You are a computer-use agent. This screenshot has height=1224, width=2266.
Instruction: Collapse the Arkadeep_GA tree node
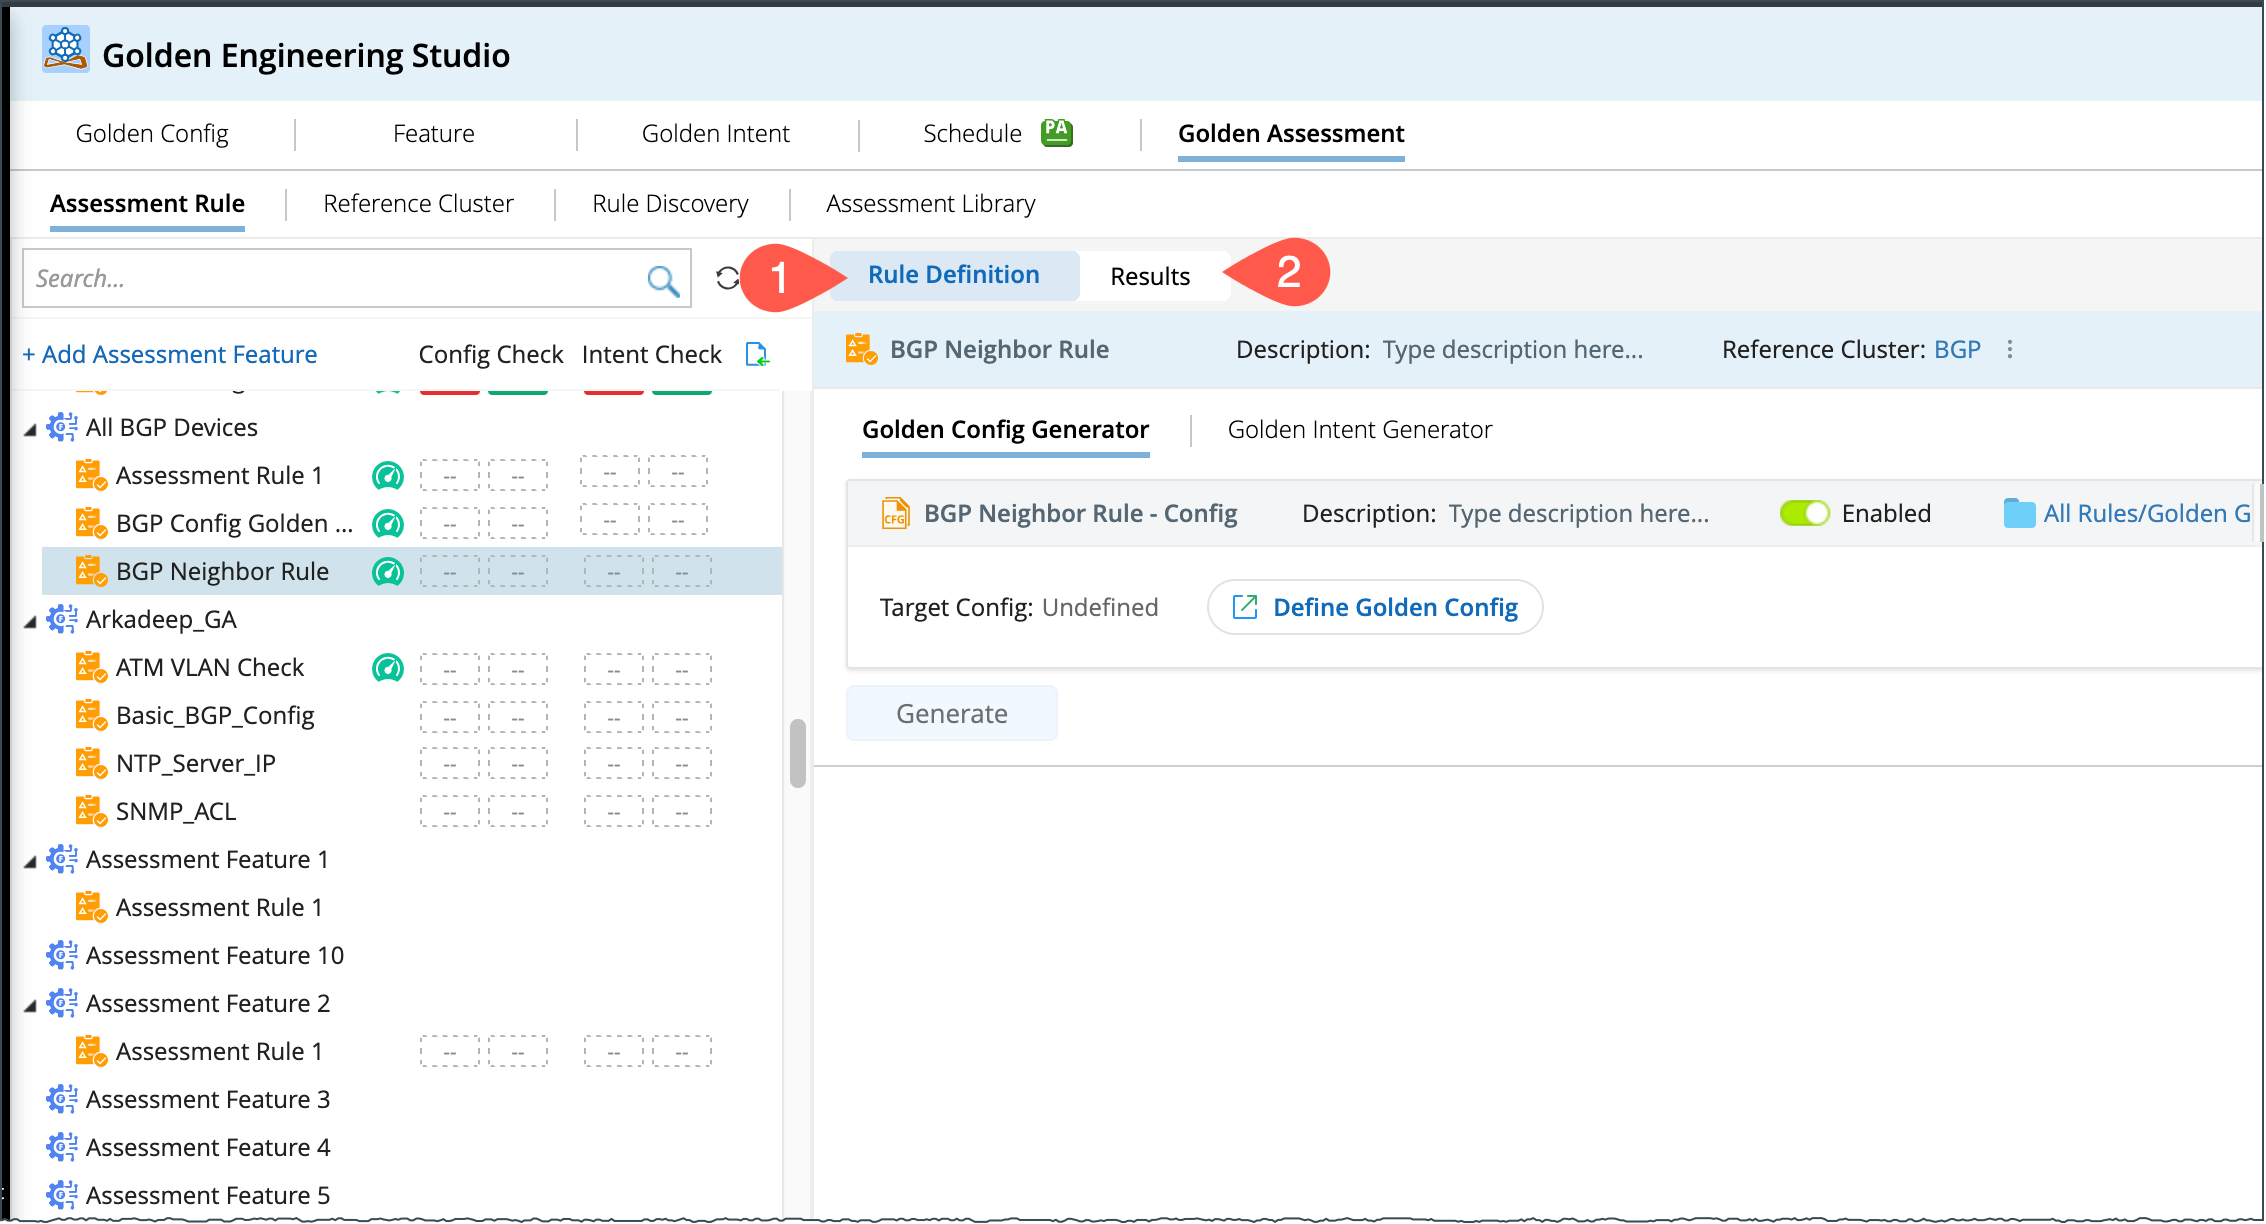point(30,622)
